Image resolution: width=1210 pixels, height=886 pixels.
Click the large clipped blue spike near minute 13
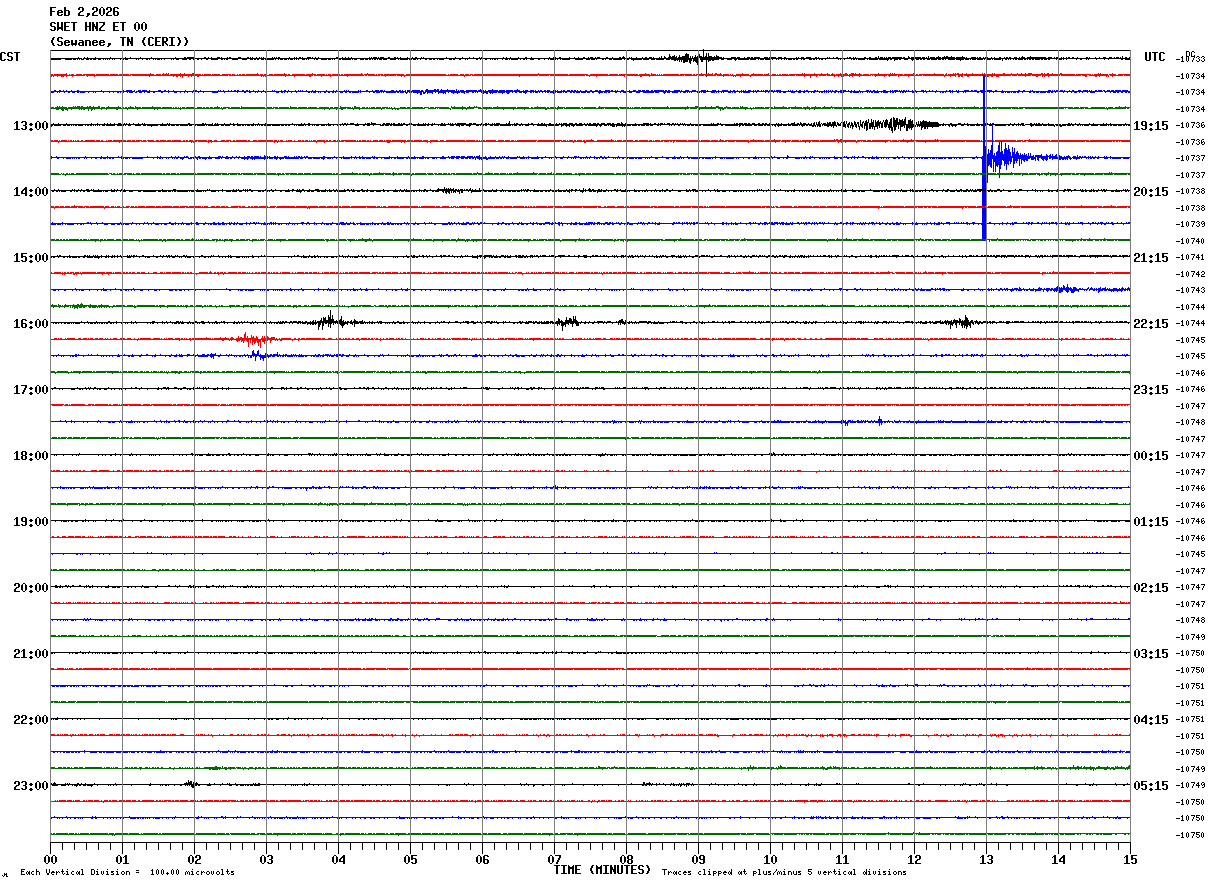click(985, 157)
